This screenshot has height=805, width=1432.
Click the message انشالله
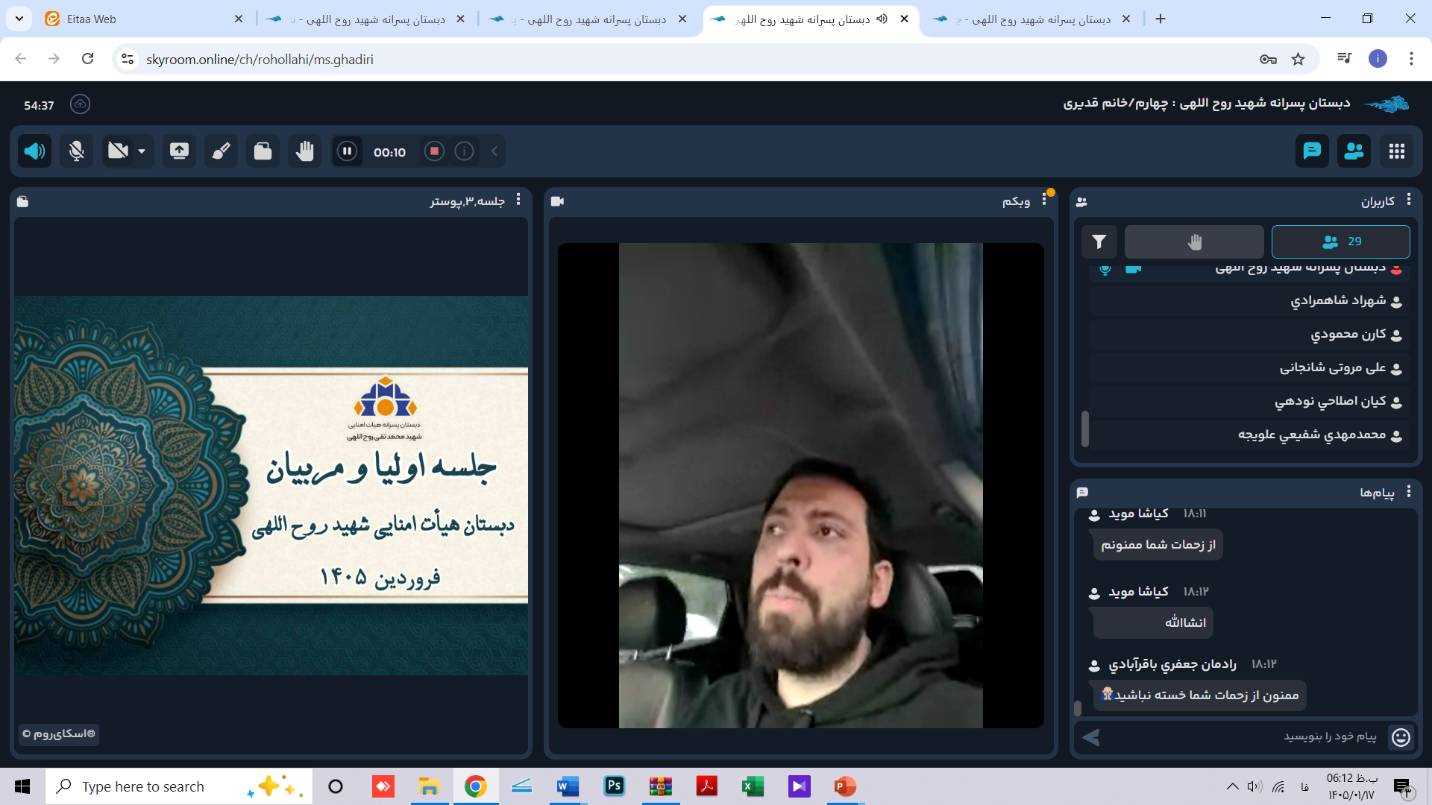click(1153, 622)
